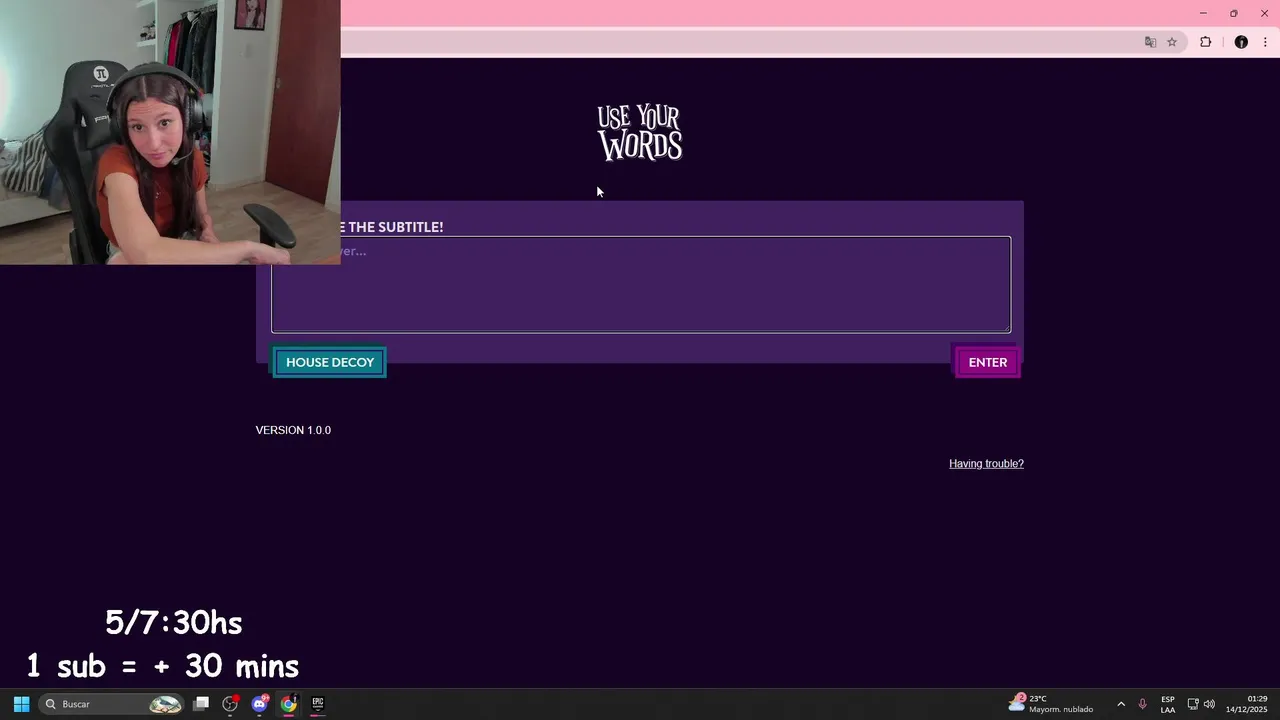Restore down the Chrome window

point(1234,13)
